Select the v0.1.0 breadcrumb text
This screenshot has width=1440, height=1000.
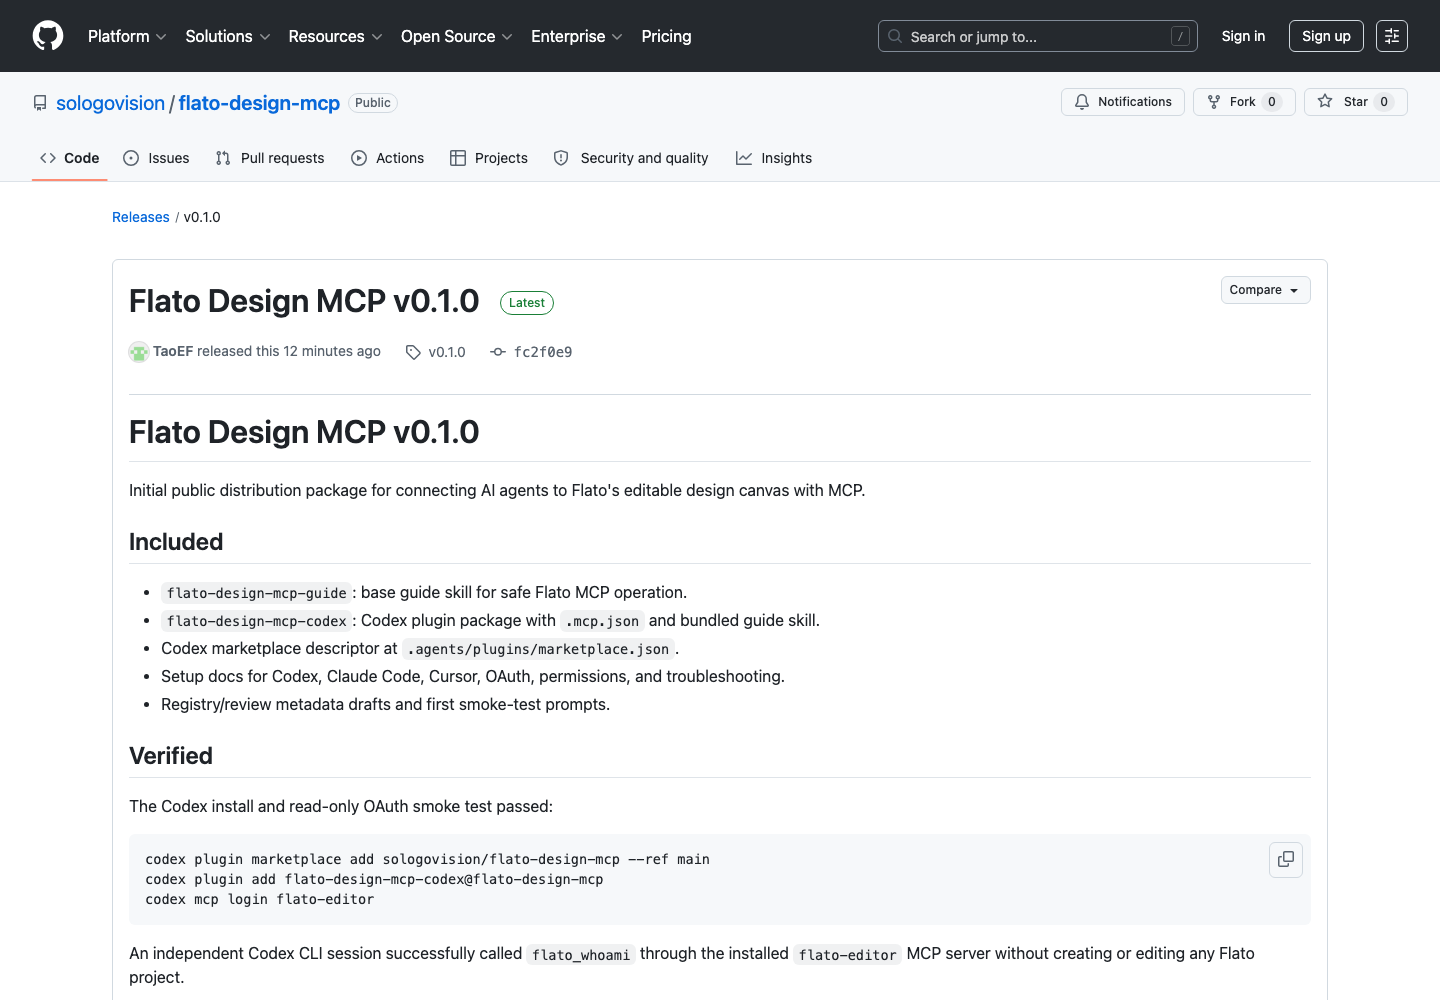point(202,217)
